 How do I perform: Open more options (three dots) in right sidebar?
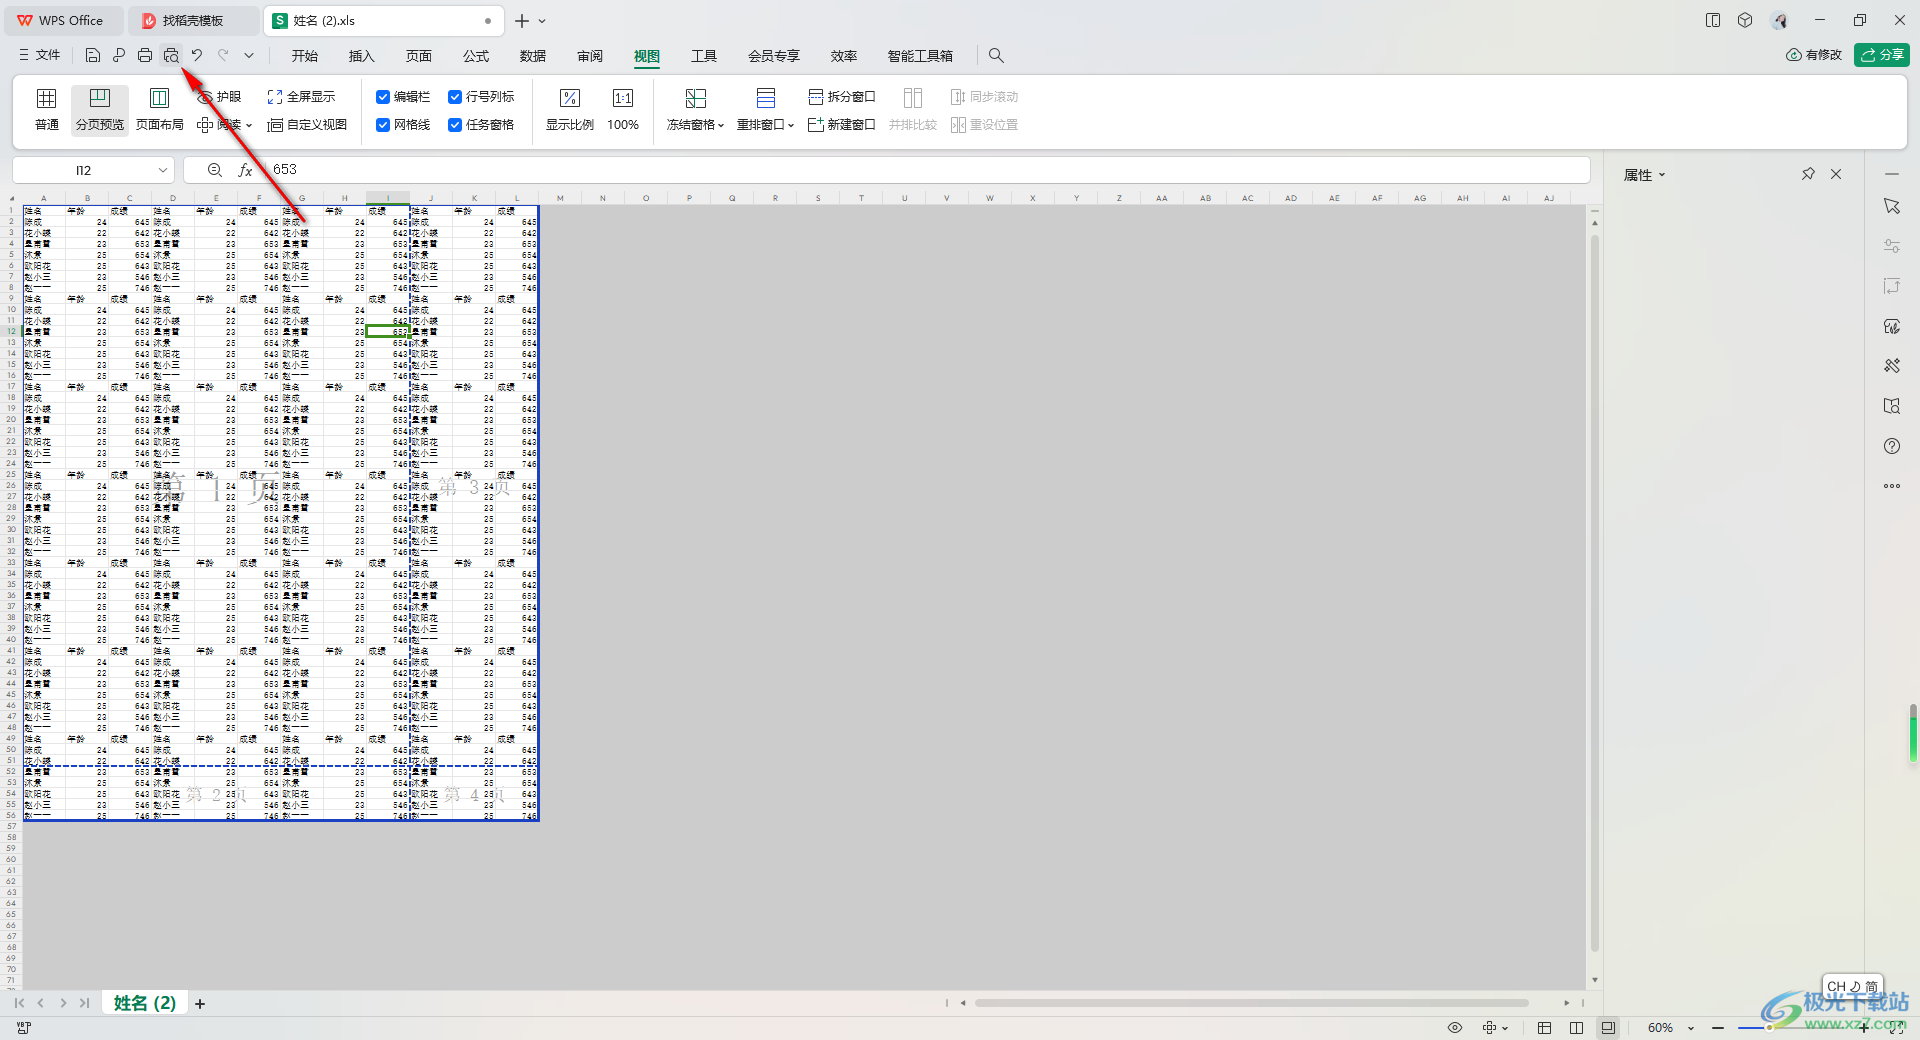[x=1892, y=486]
